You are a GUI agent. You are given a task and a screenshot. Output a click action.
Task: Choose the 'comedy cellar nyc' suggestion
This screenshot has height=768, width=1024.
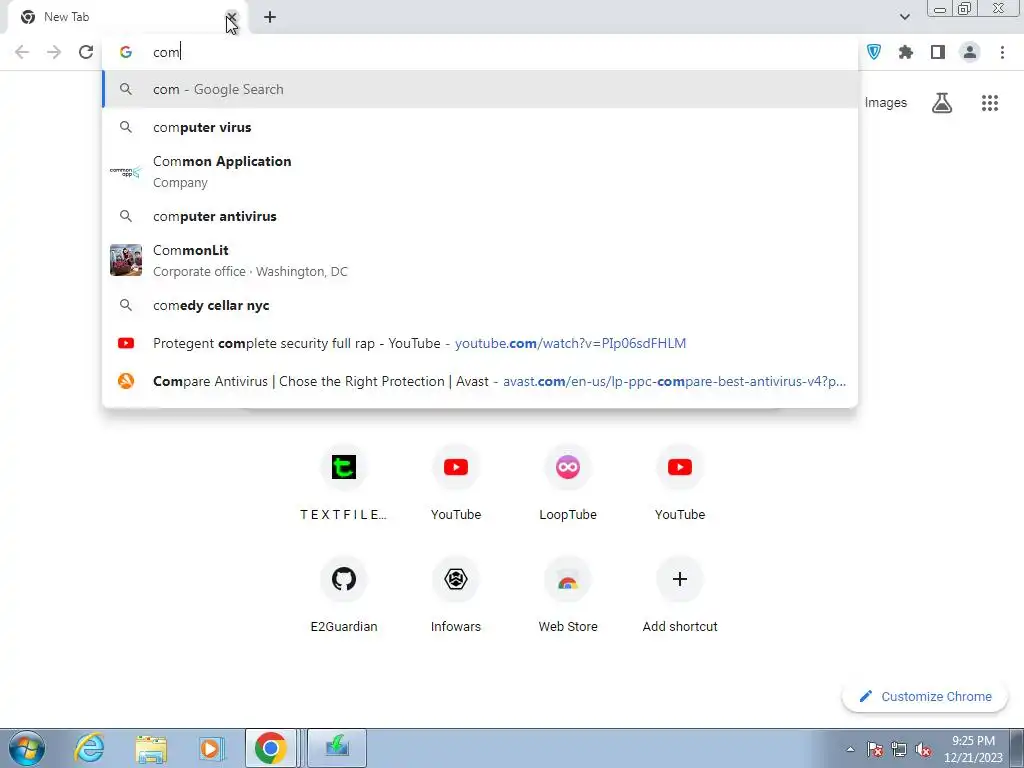(480, 306)
